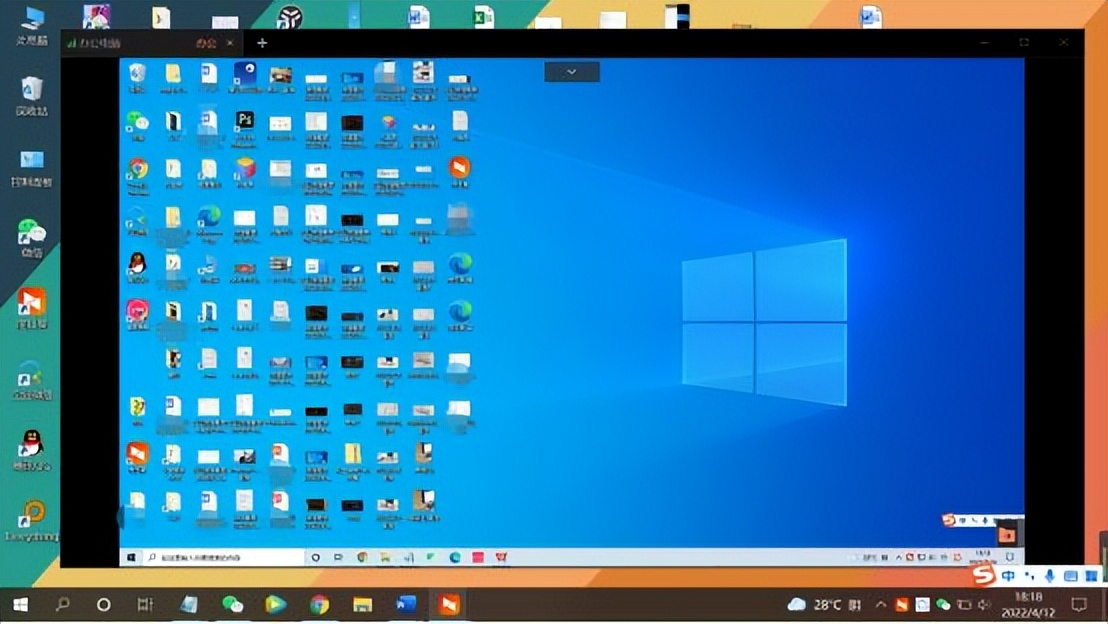Screen dimensions: 1108x624
Task: Launch Chrome from host taskbar
Action: click(319, 604)
